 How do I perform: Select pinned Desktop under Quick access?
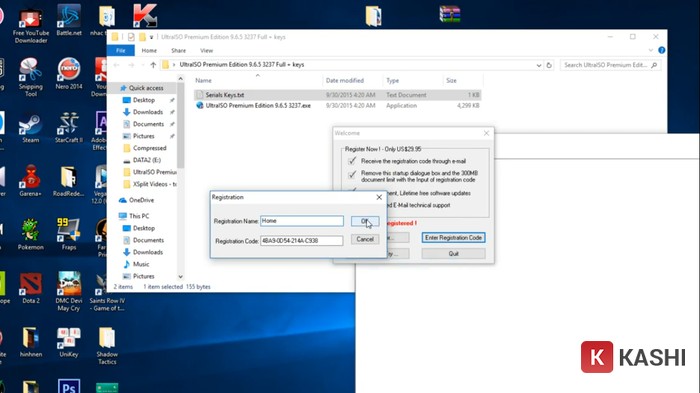pos(143,100)
